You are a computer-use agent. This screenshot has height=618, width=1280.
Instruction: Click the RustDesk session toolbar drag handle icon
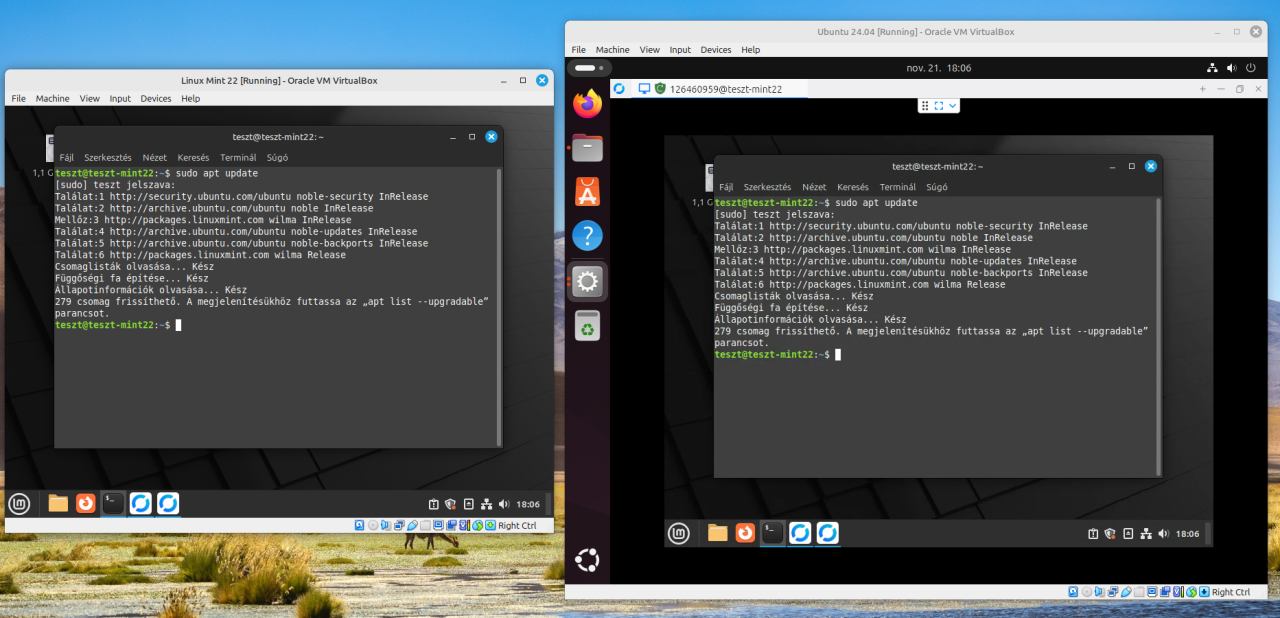pos(924,105)
